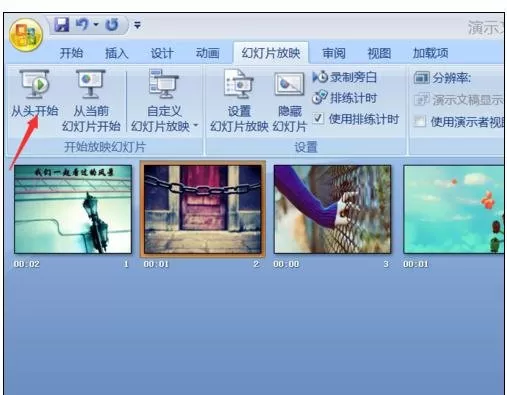Image resolution: width=507 pixels, height=395 pixels.
Task: Select the fourth slide with balloons
Action: click(454, 209)
